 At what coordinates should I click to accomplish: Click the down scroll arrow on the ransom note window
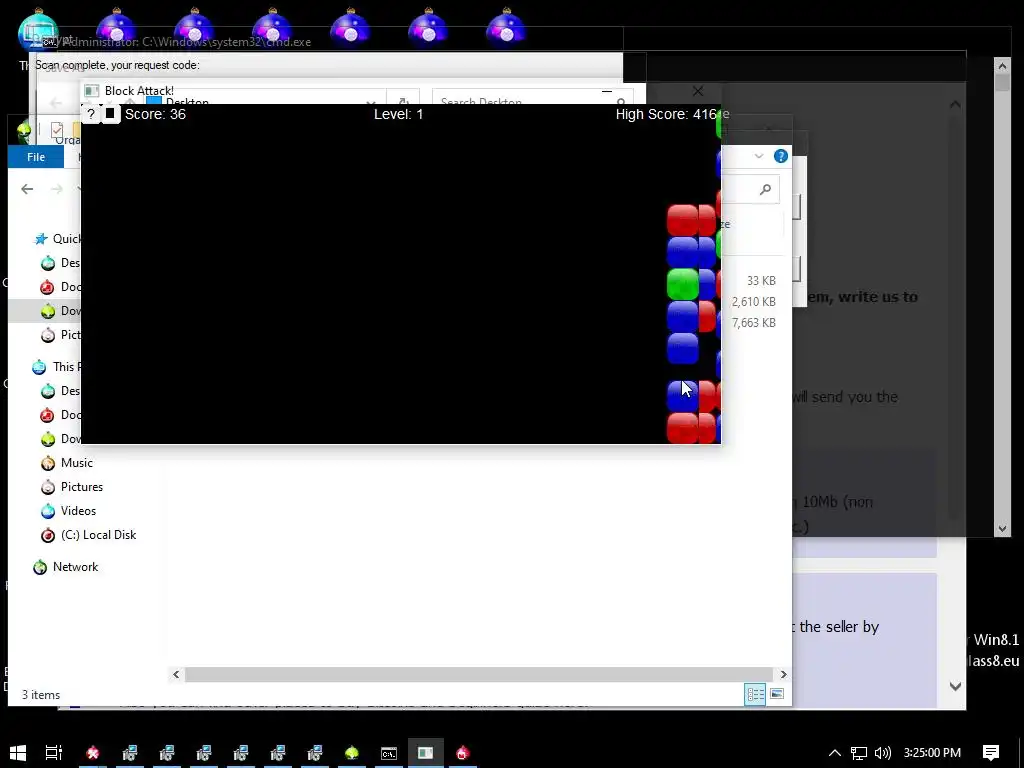955,686
